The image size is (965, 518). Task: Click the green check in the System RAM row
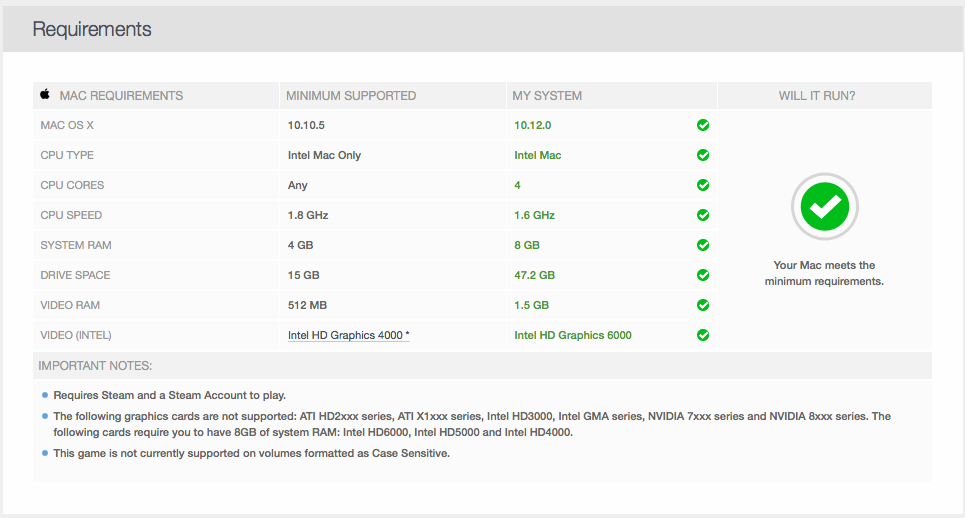tap(703, 245)
